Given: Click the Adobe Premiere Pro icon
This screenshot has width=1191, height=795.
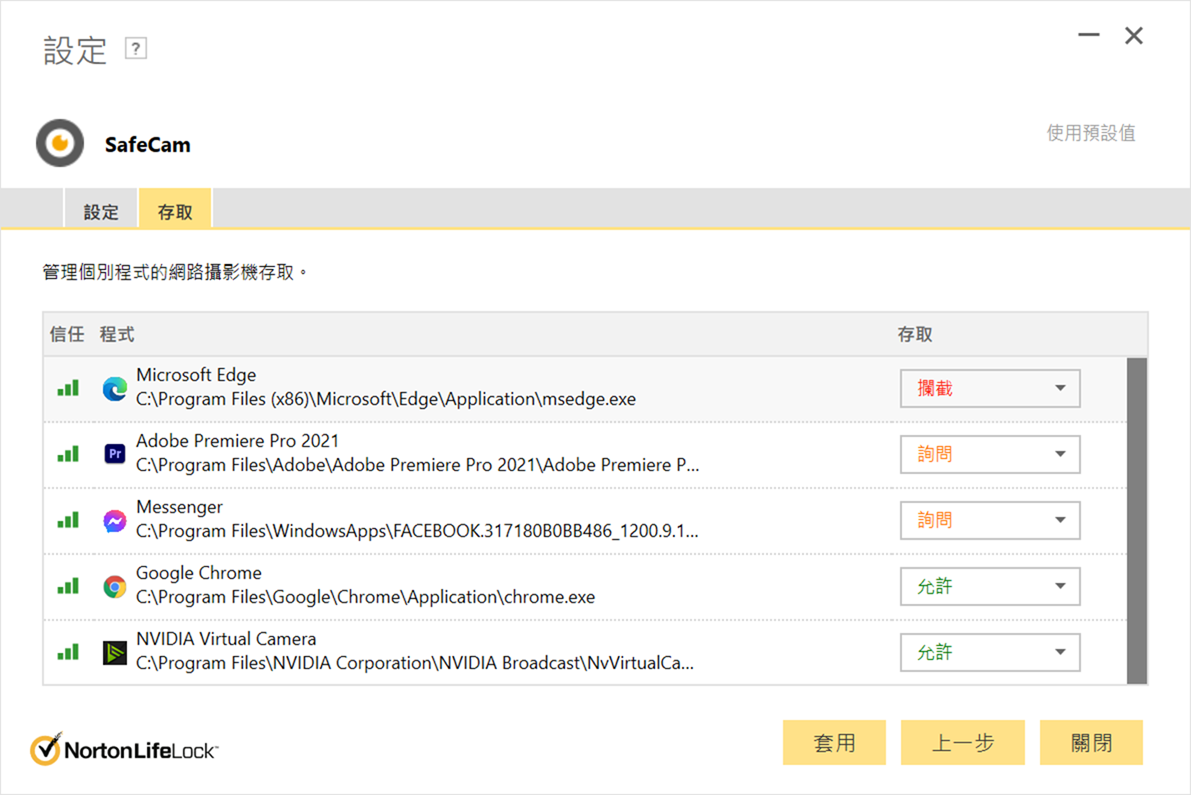Looking at the screenshot, I should pos(115,454).
